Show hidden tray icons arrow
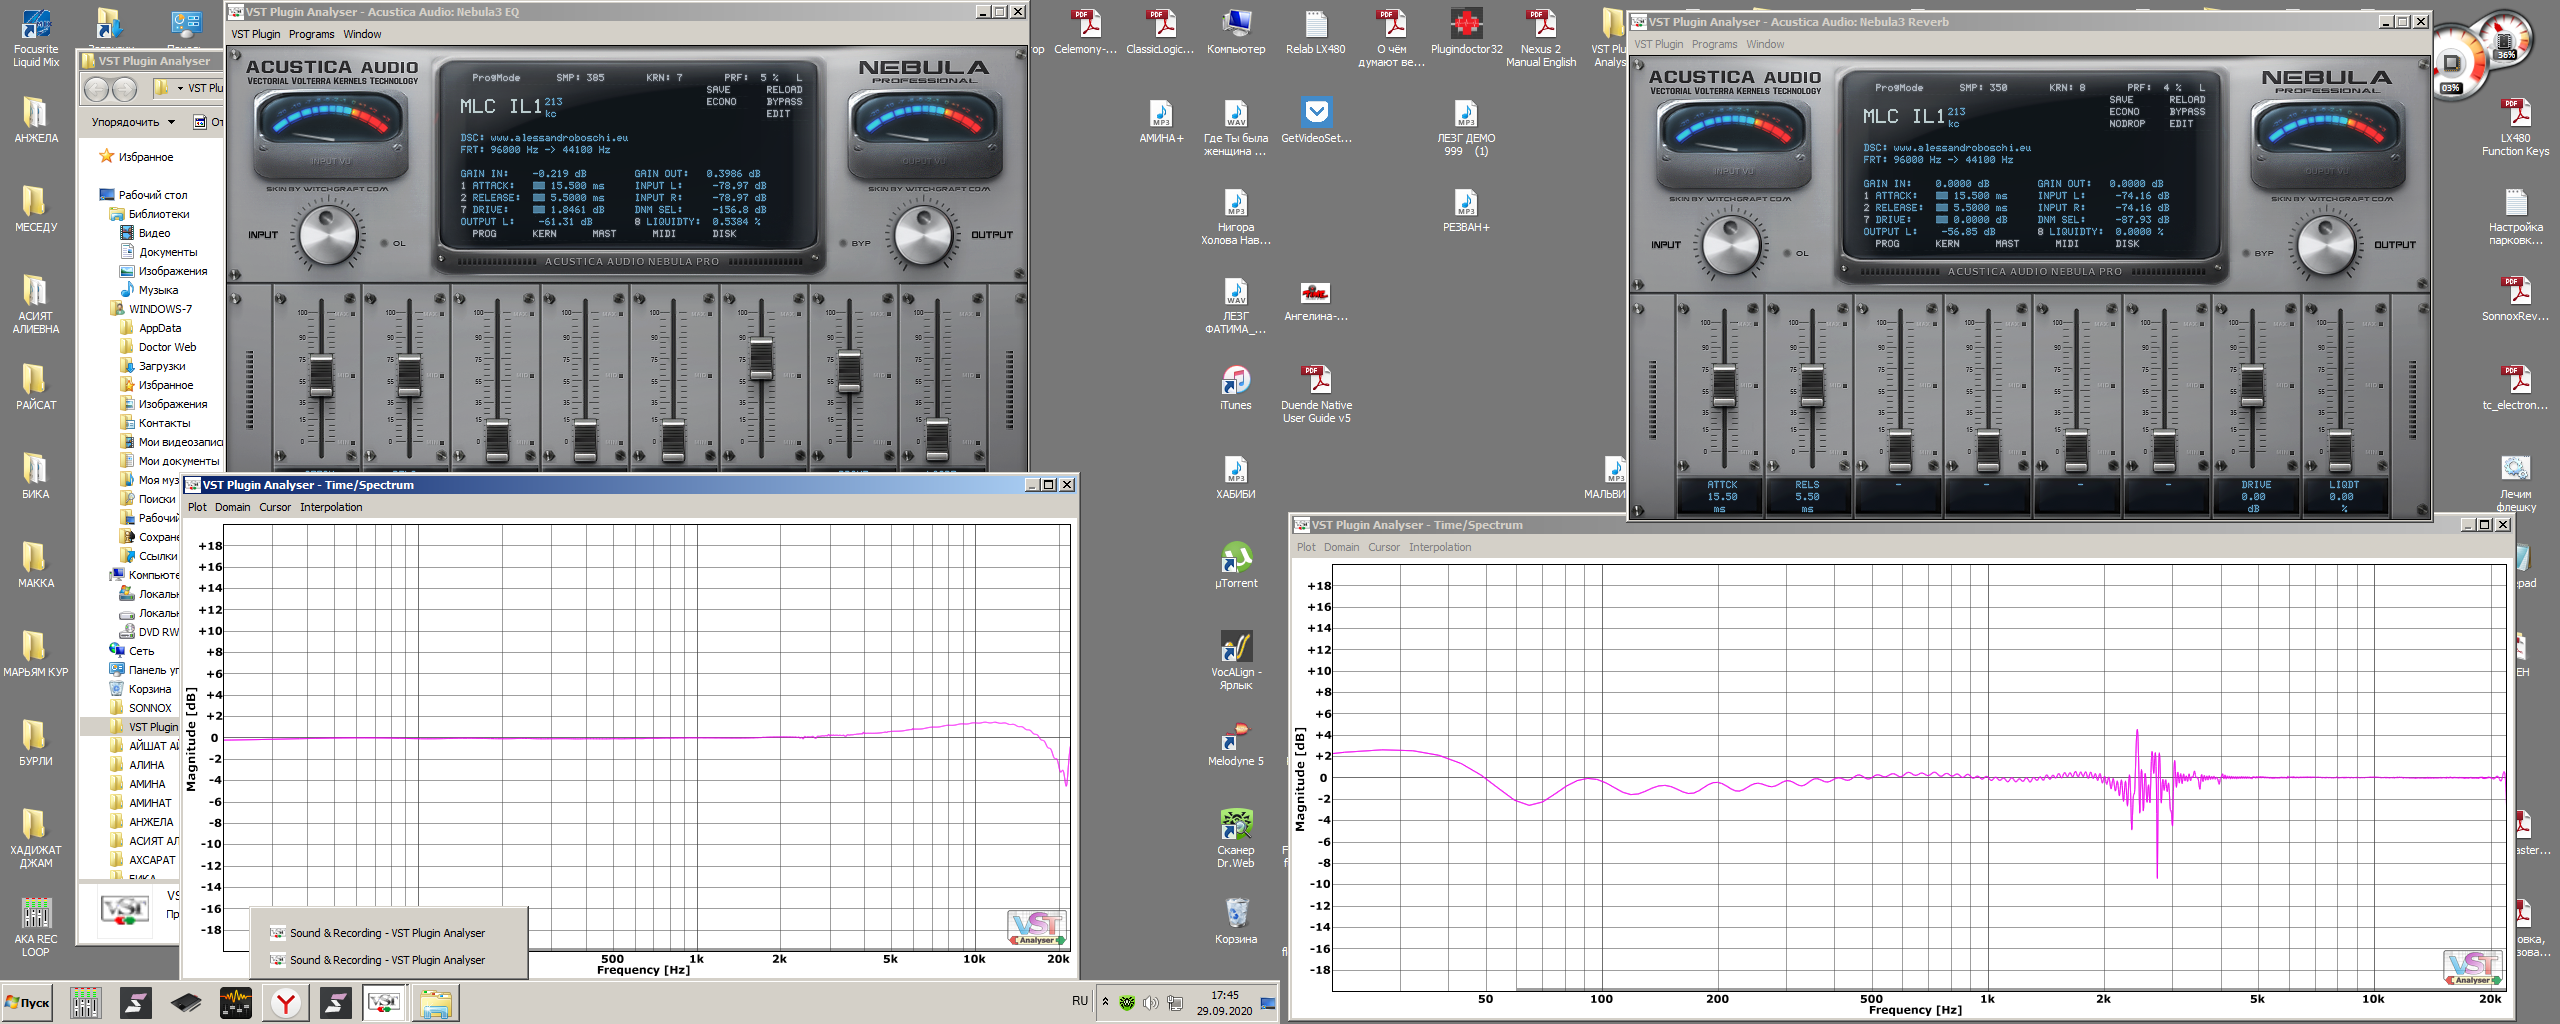 coord(1105,1002)
